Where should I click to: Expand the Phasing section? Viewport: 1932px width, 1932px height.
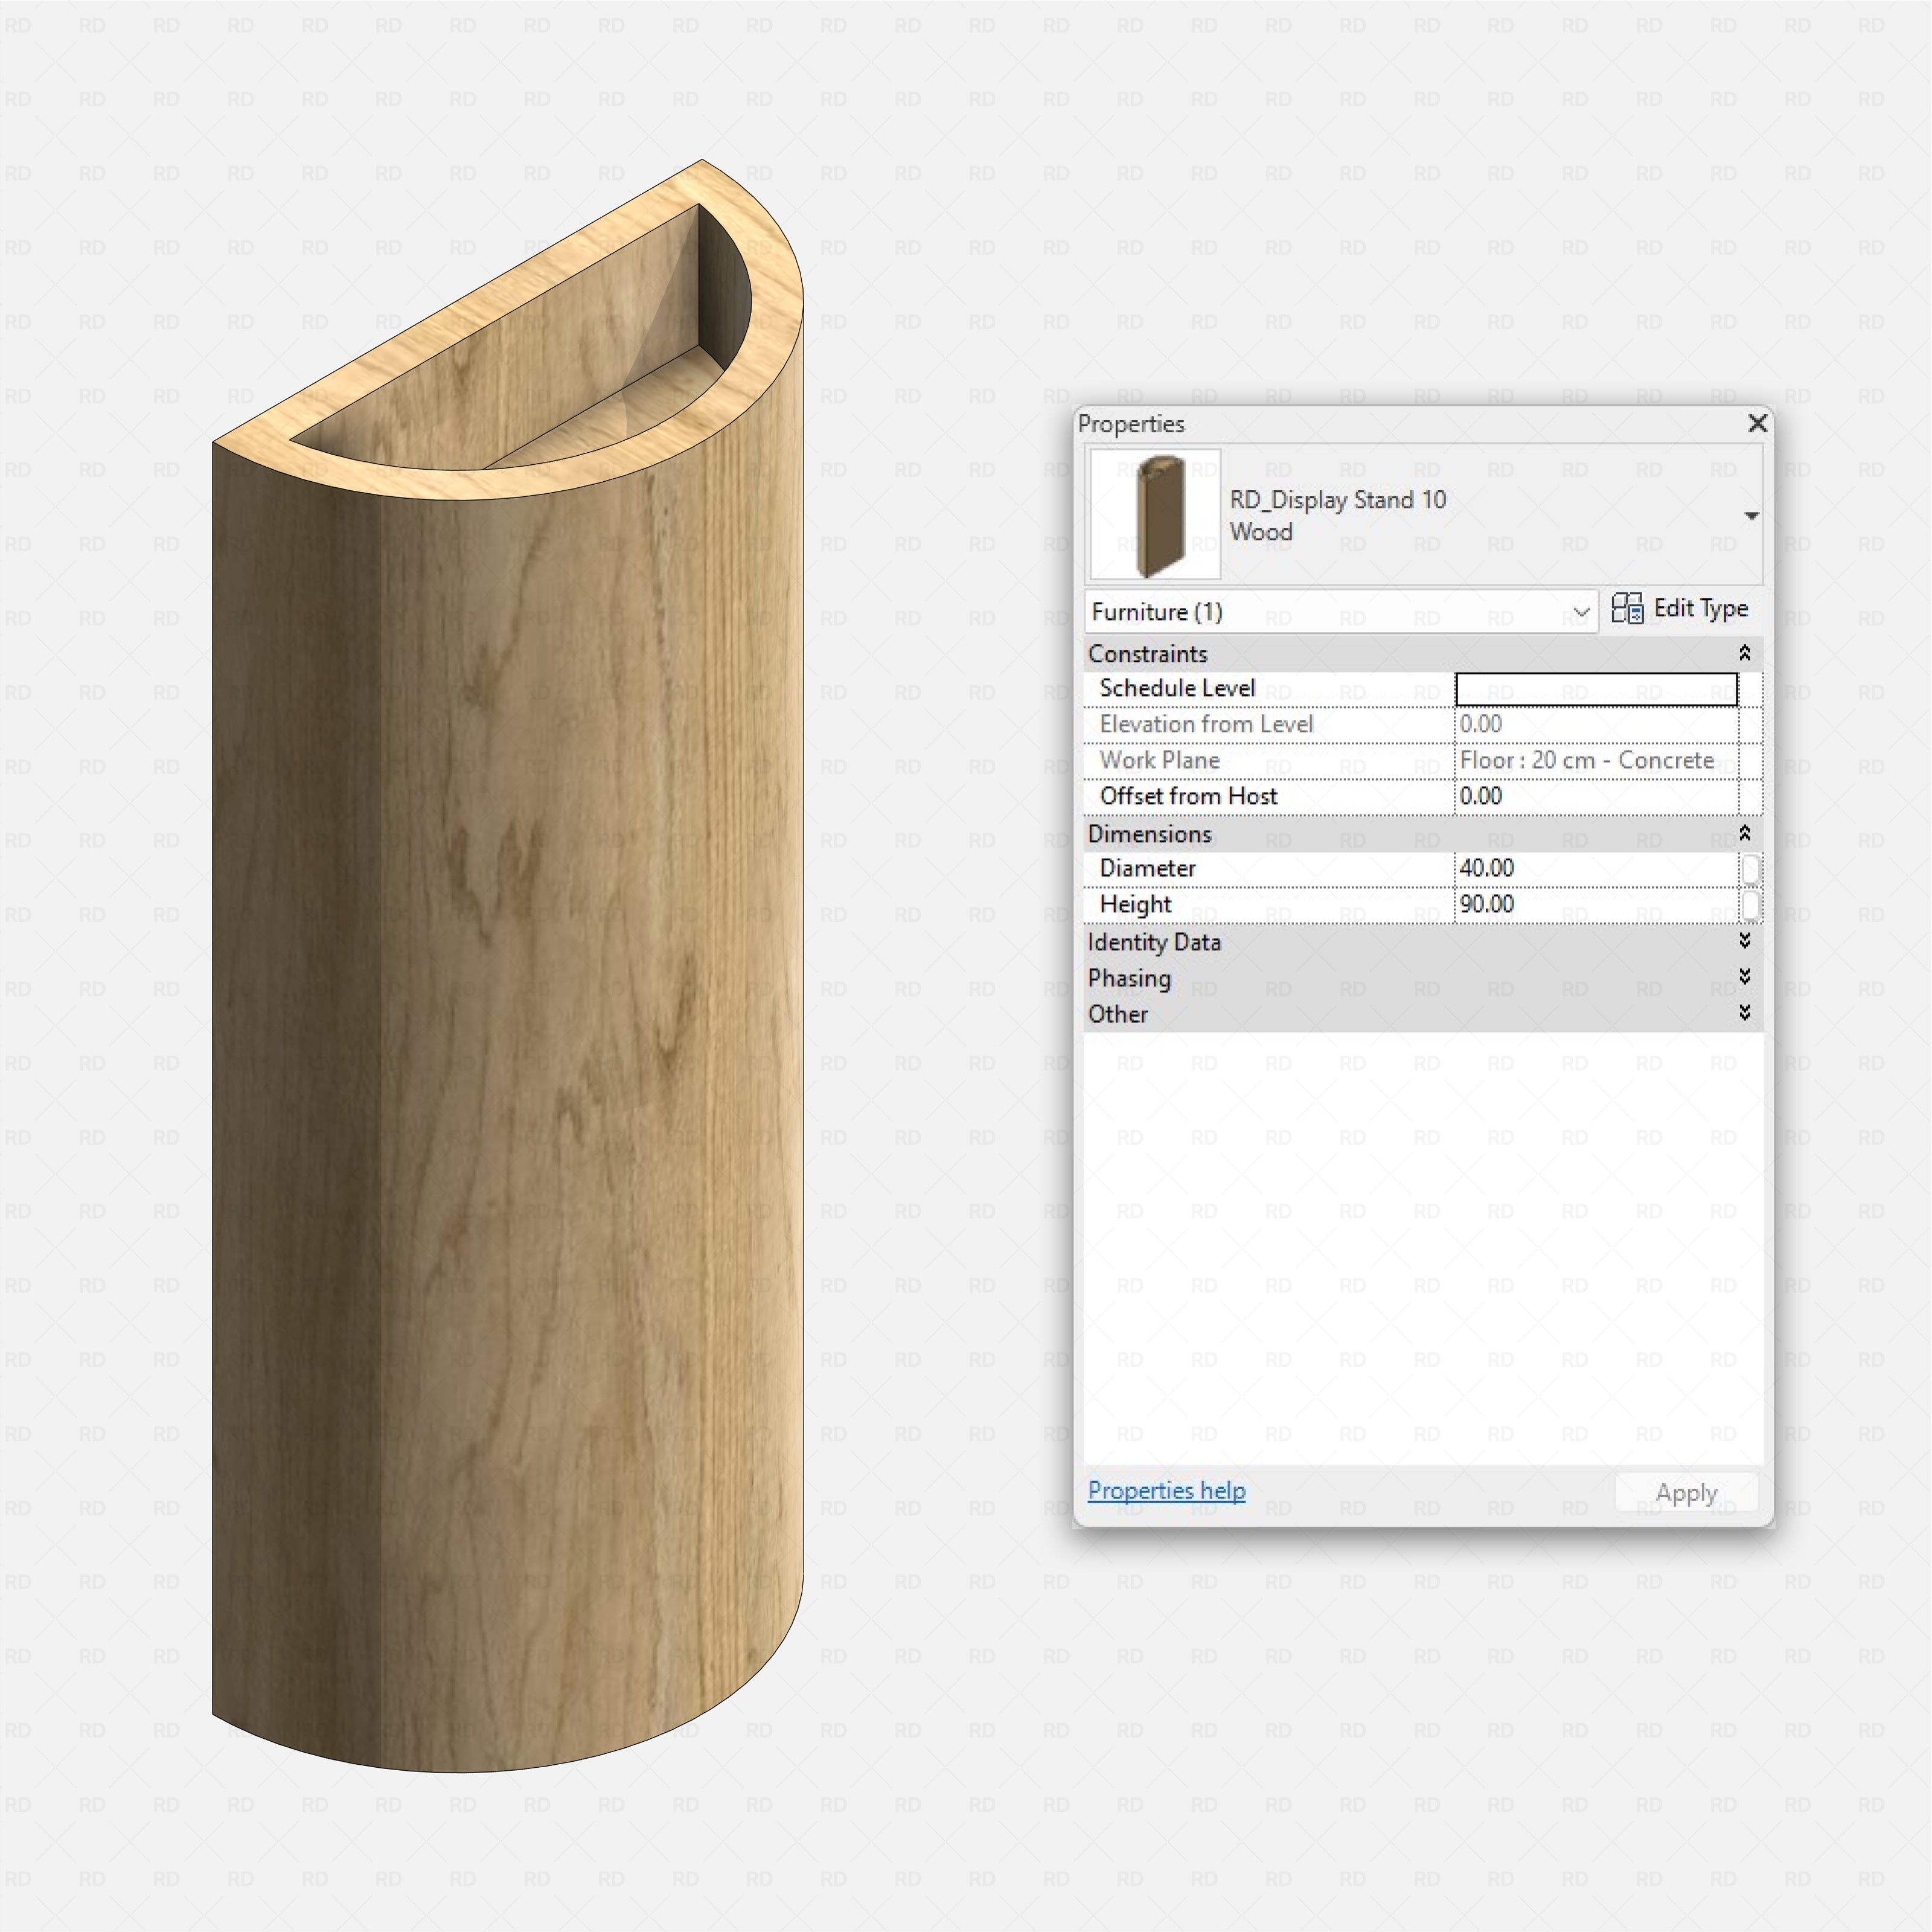[1744, 978]
